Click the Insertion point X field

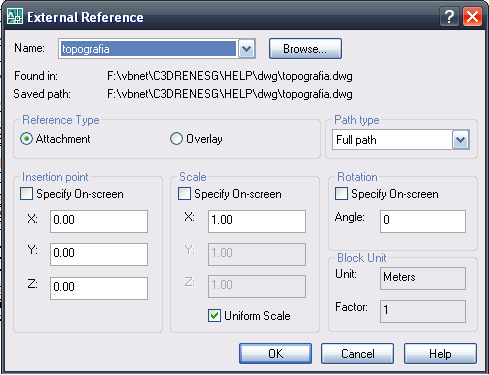[99, 221]
